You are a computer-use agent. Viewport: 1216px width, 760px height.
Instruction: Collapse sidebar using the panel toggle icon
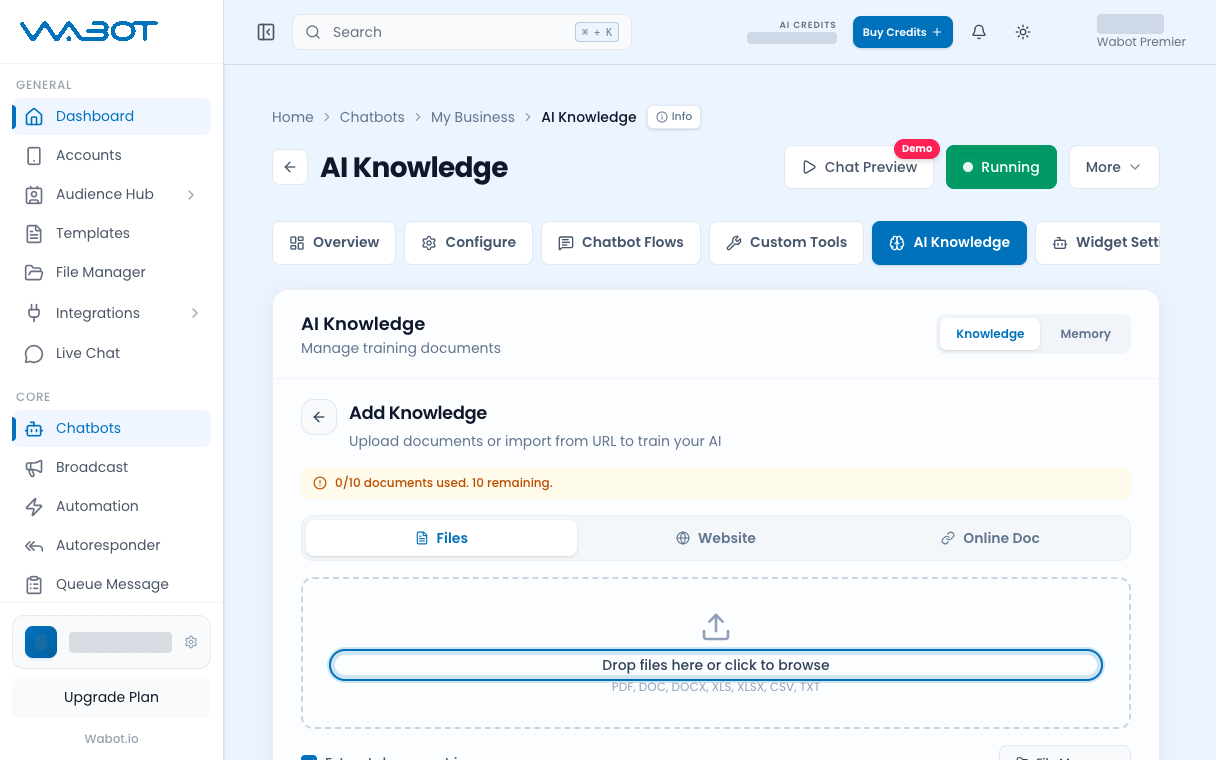[x=266, y=32]
